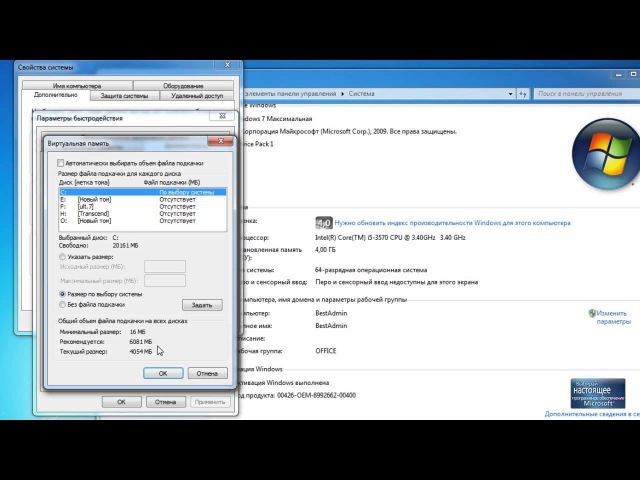This screenshot has height=480, width=640.
Task: Click Применить in Параметры быстродействия window
Action: click(210, 402)
